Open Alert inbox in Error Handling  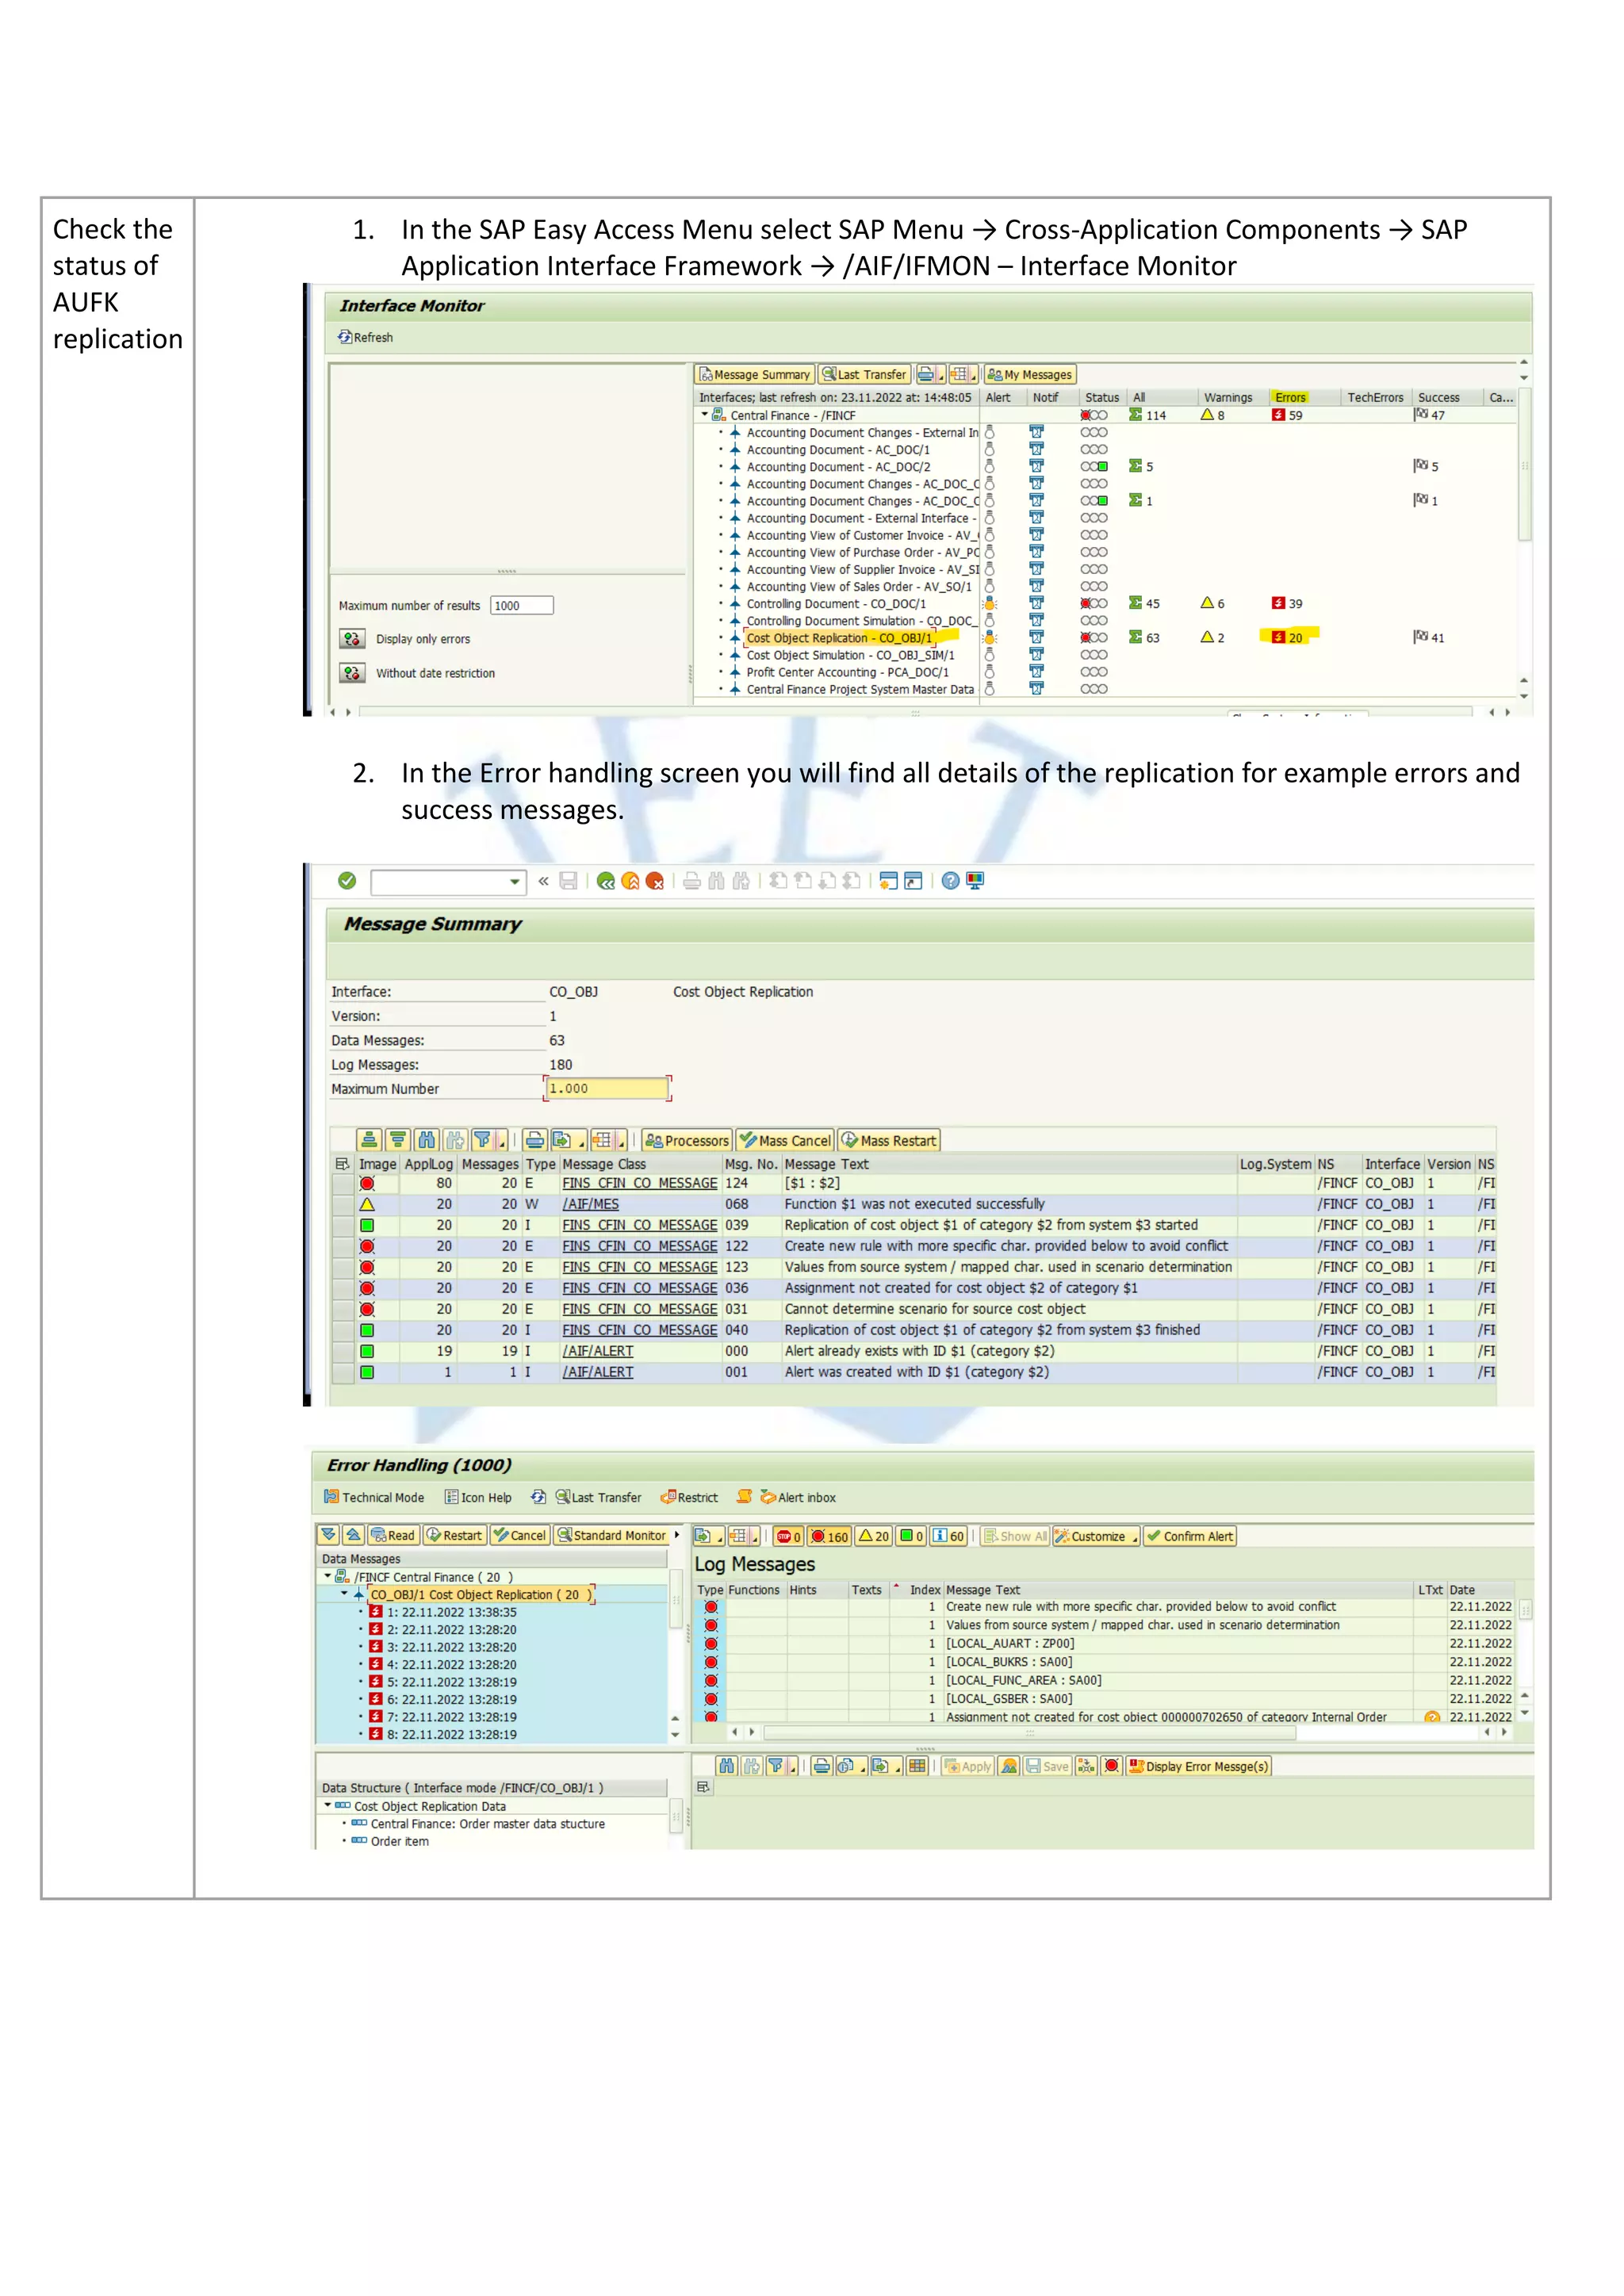pos(798,1497)
